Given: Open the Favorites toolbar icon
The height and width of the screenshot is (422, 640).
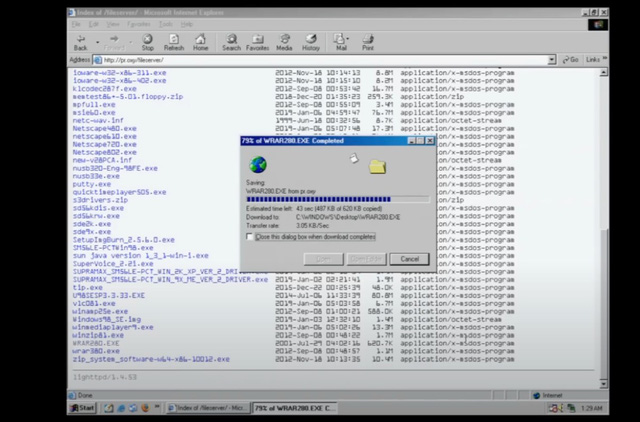Looking at the screenshot, I should pos(258,40).
